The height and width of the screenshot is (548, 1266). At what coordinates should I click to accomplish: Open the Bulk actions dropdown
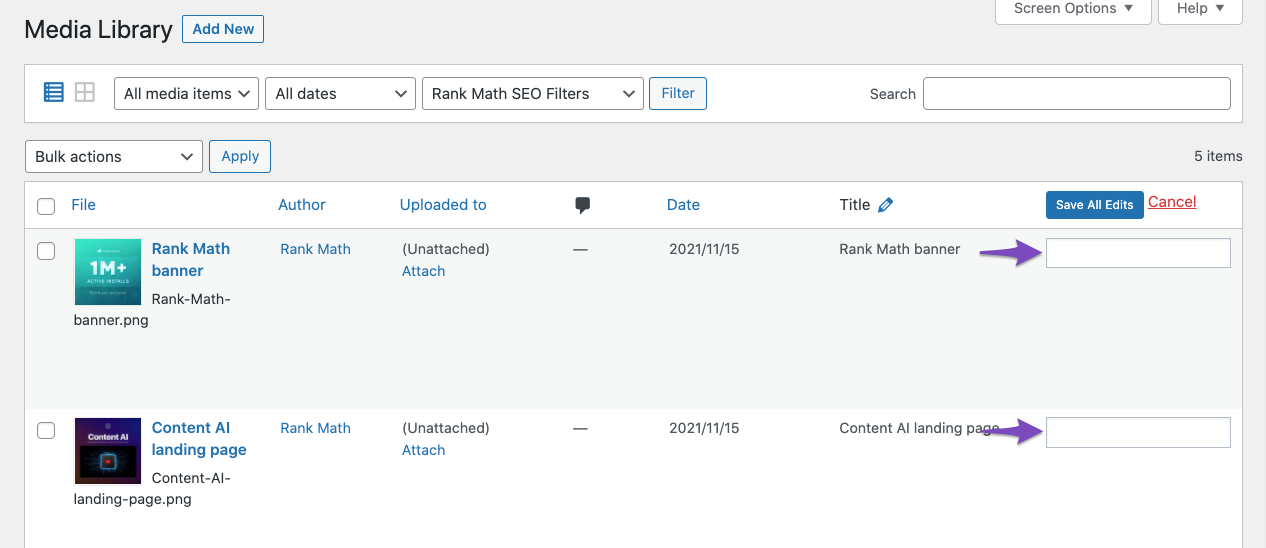click(x=113, y=156)
